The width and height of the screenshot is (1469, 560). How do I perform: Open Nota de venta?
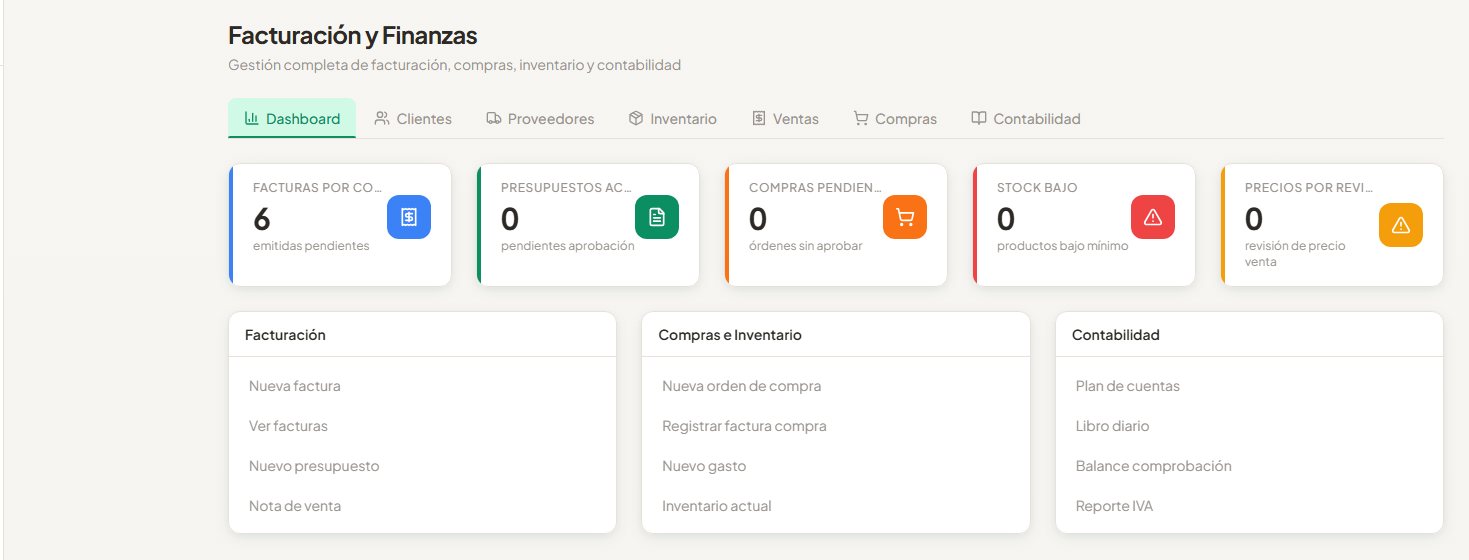(295, 506)
